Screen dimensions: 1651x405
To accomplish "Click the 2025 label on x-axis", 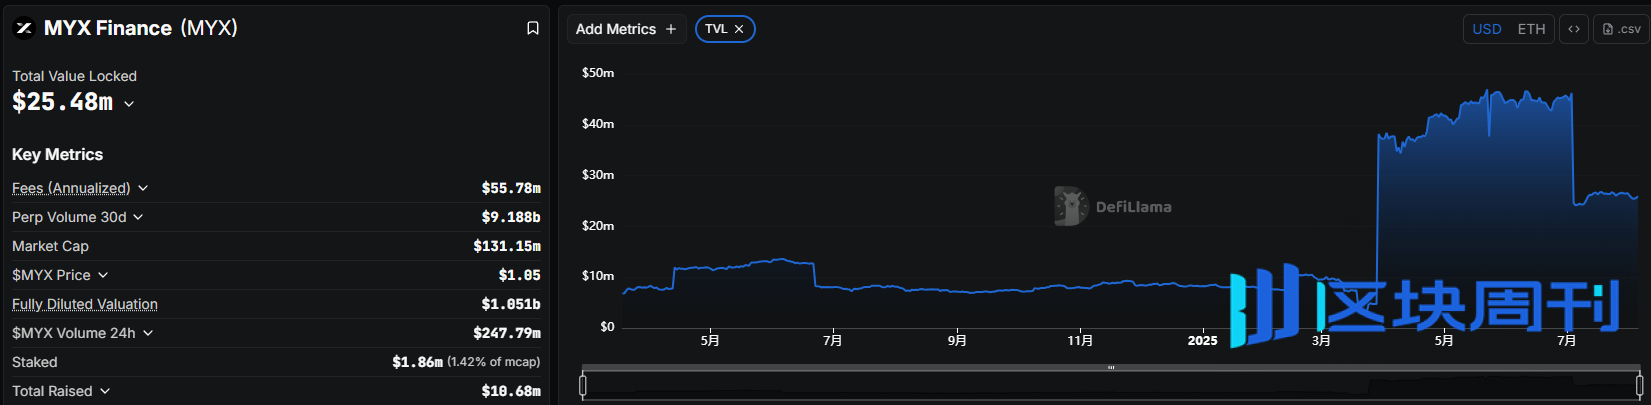I will tap(1202, 341).
